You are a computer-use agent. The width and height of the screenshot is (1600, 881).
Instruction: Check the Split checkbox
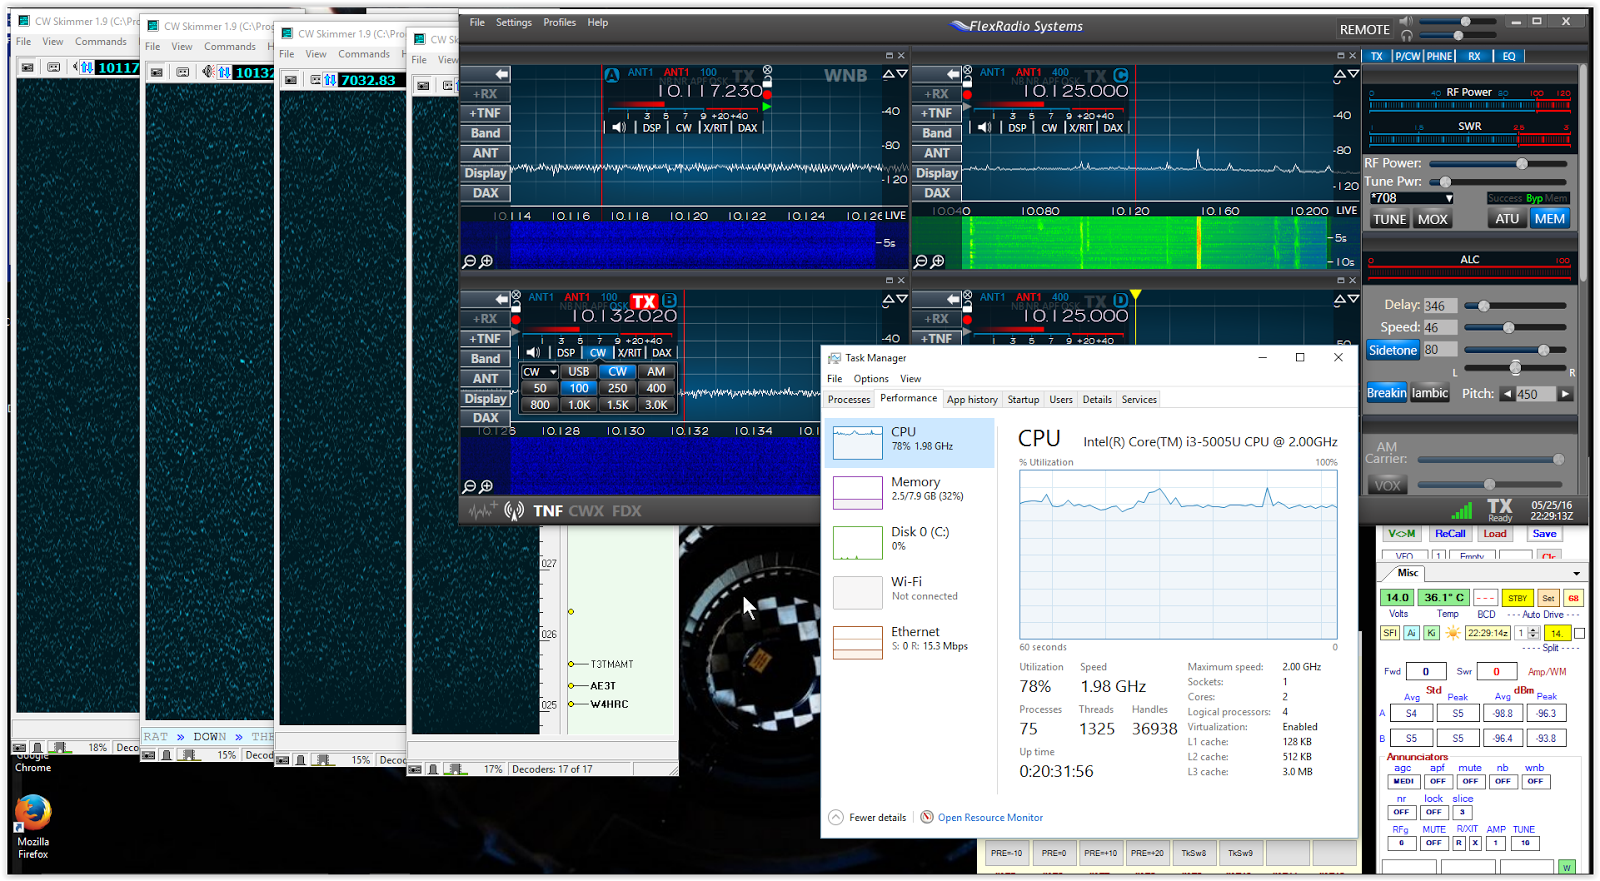(1579, 633)
